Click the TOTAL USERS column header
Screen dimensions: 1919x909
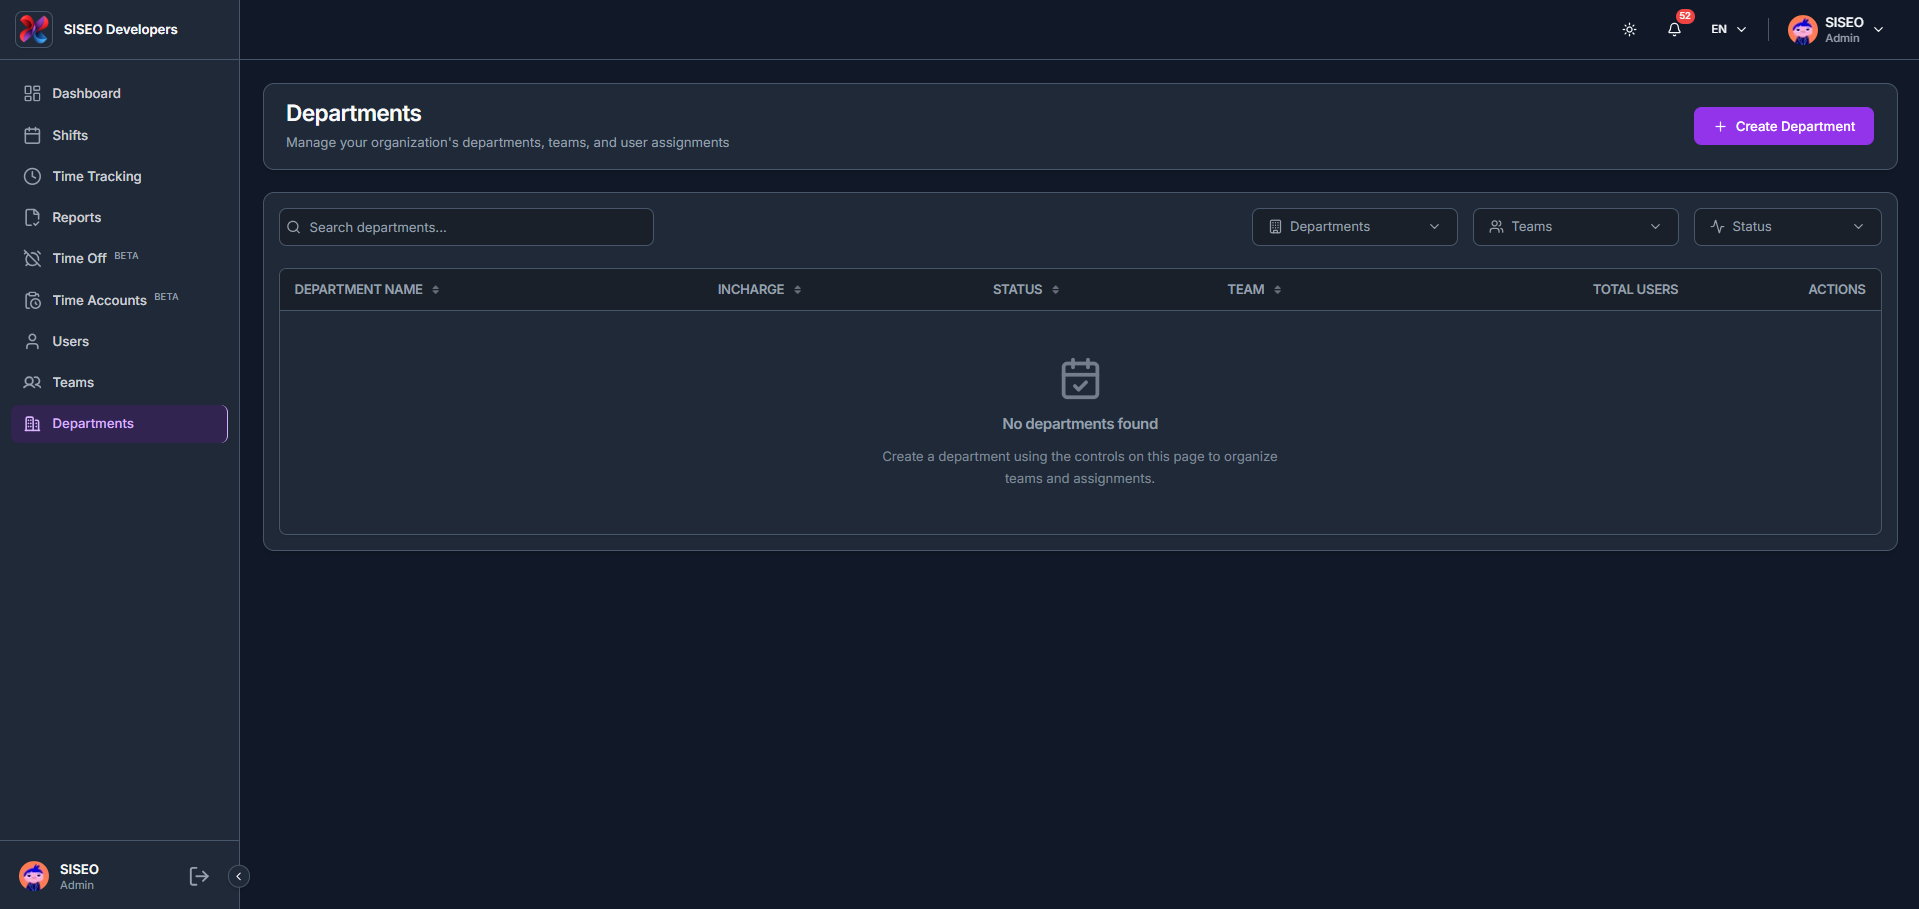tap(1635, 289)
